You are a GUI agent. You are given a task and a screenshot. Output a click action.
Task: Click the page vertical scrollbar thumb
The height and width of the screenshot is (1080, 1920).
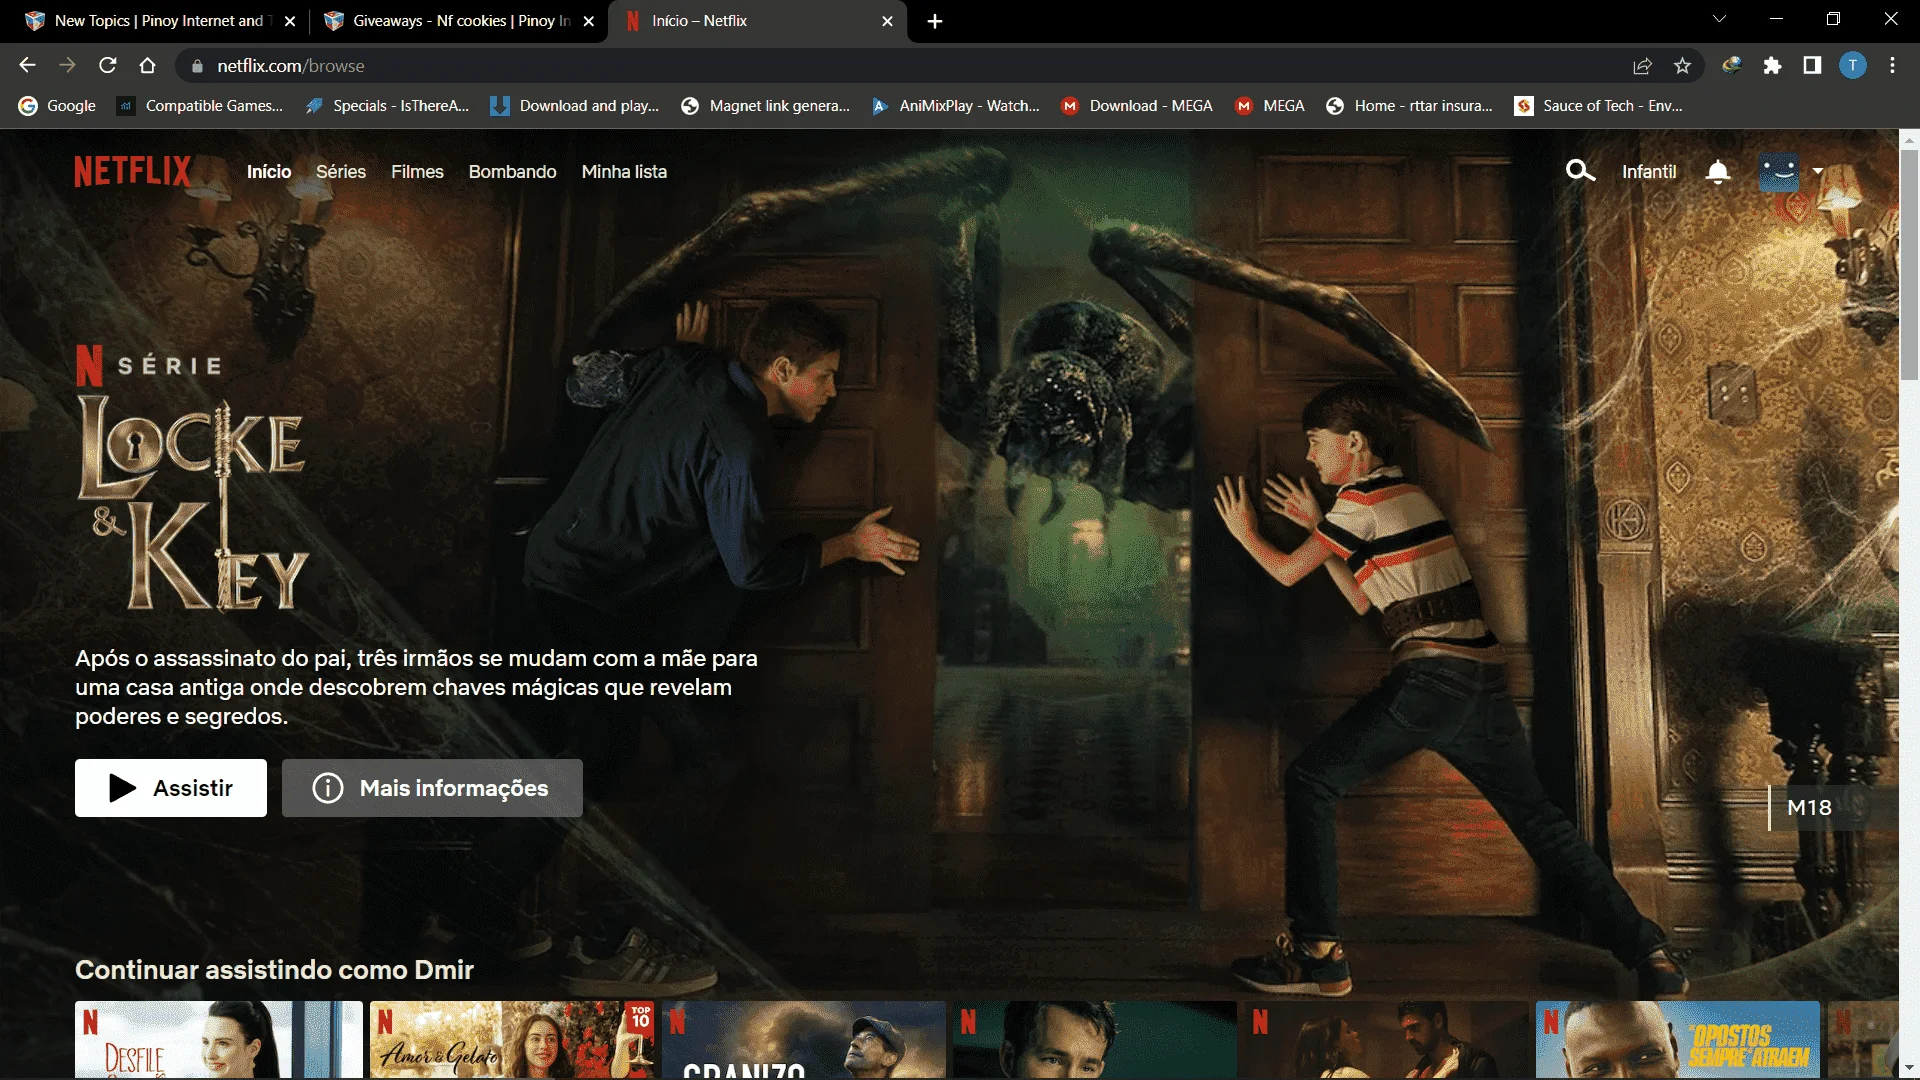click(1909, 265)
